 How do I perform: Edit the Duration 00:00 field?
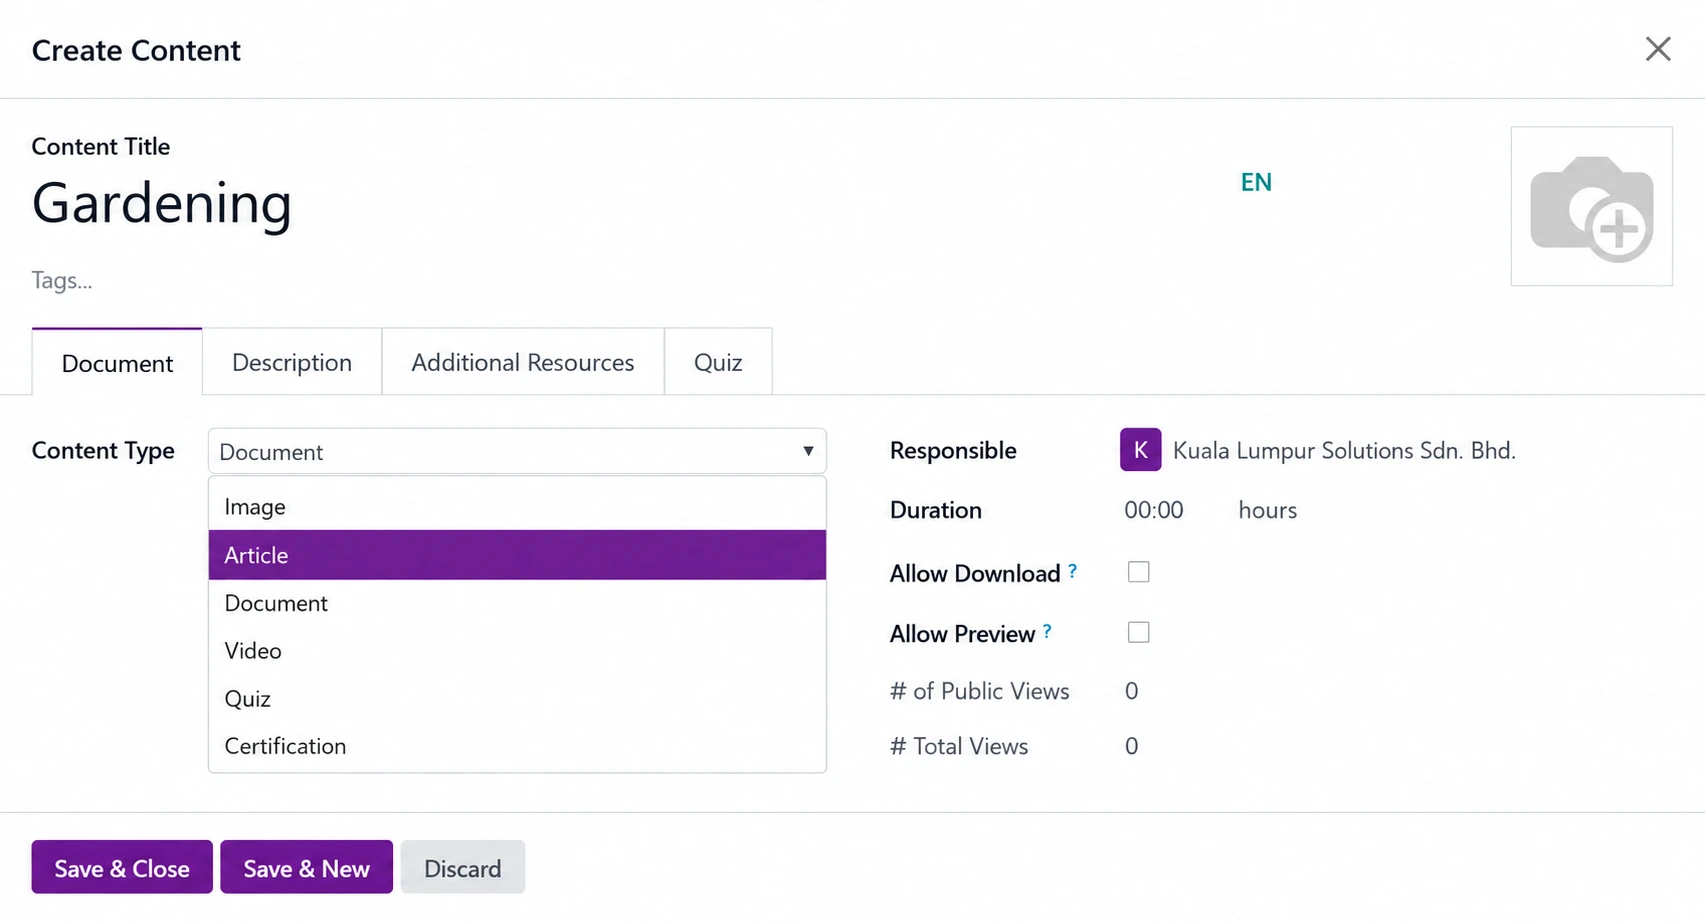tap(1153, 510)
